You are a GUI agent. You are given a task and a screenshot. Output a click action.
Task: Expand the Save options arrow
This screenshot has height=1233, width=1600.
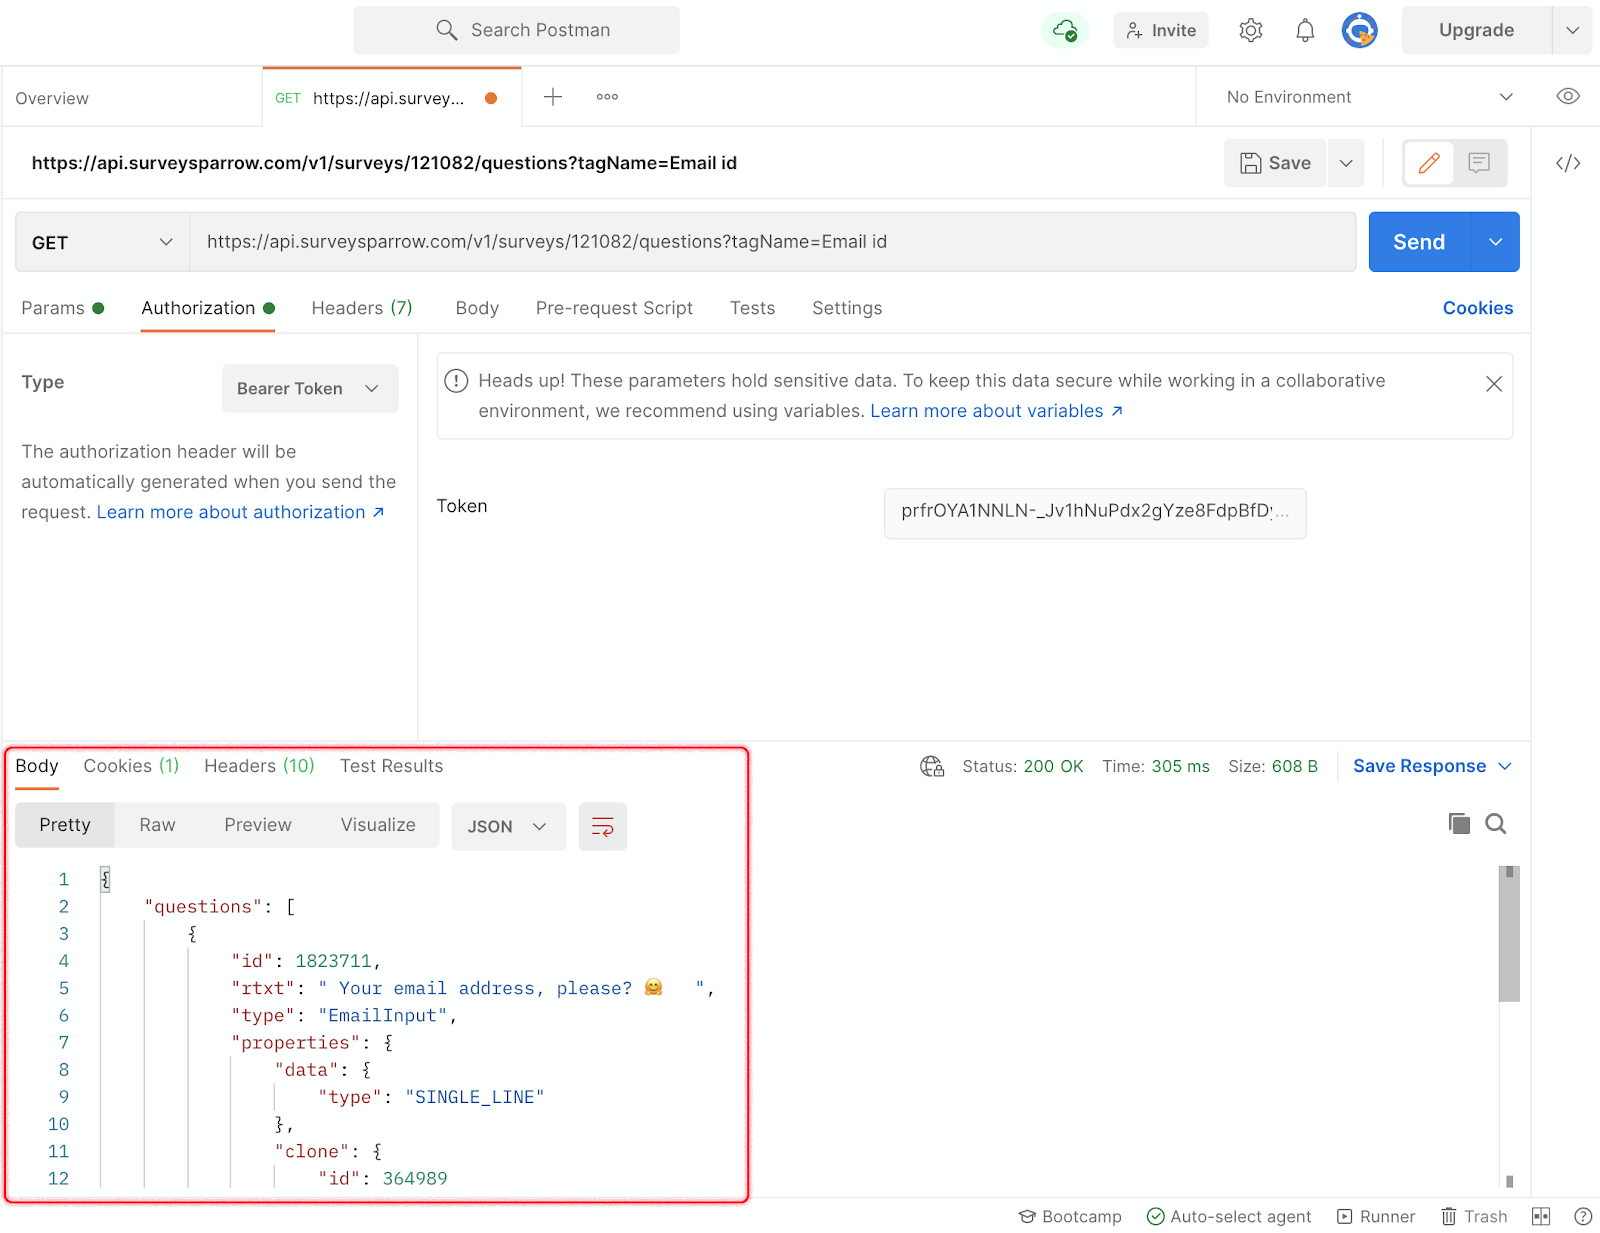(x=1346, y=163)
